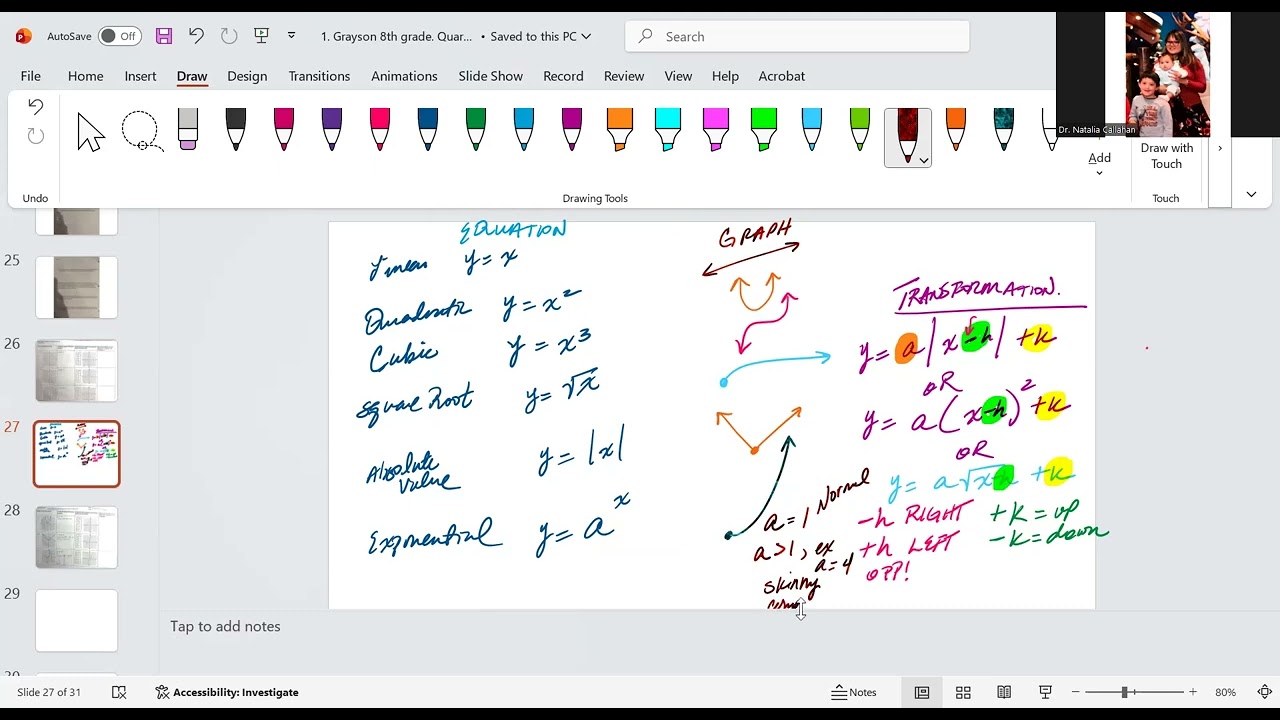Select the arrow Select Objects tool
Screen dimensions: 1280x720
(91, 132)
